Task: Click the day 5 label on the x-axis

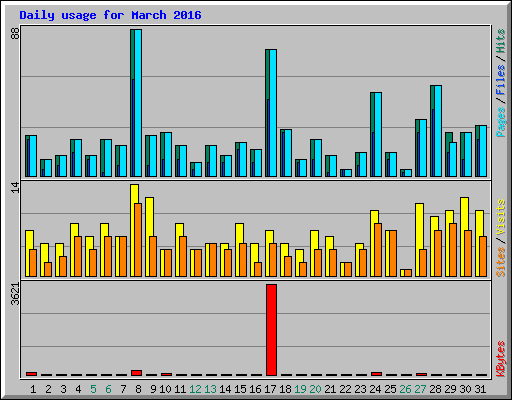Action: pyautogui.click(x=93, y=389)
